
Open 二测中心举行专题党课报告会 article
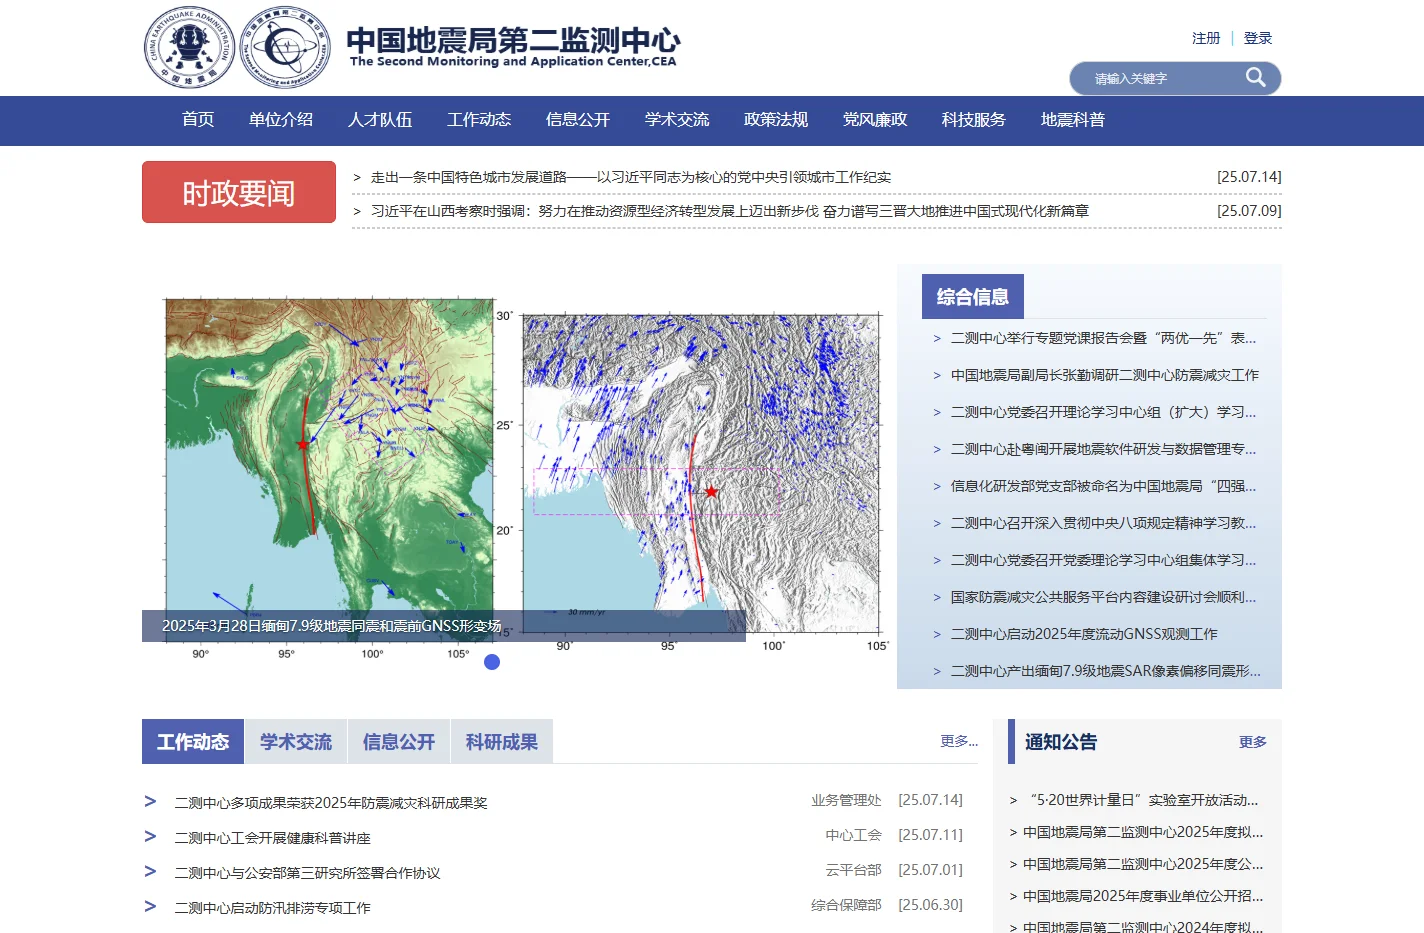(1103, 338)
